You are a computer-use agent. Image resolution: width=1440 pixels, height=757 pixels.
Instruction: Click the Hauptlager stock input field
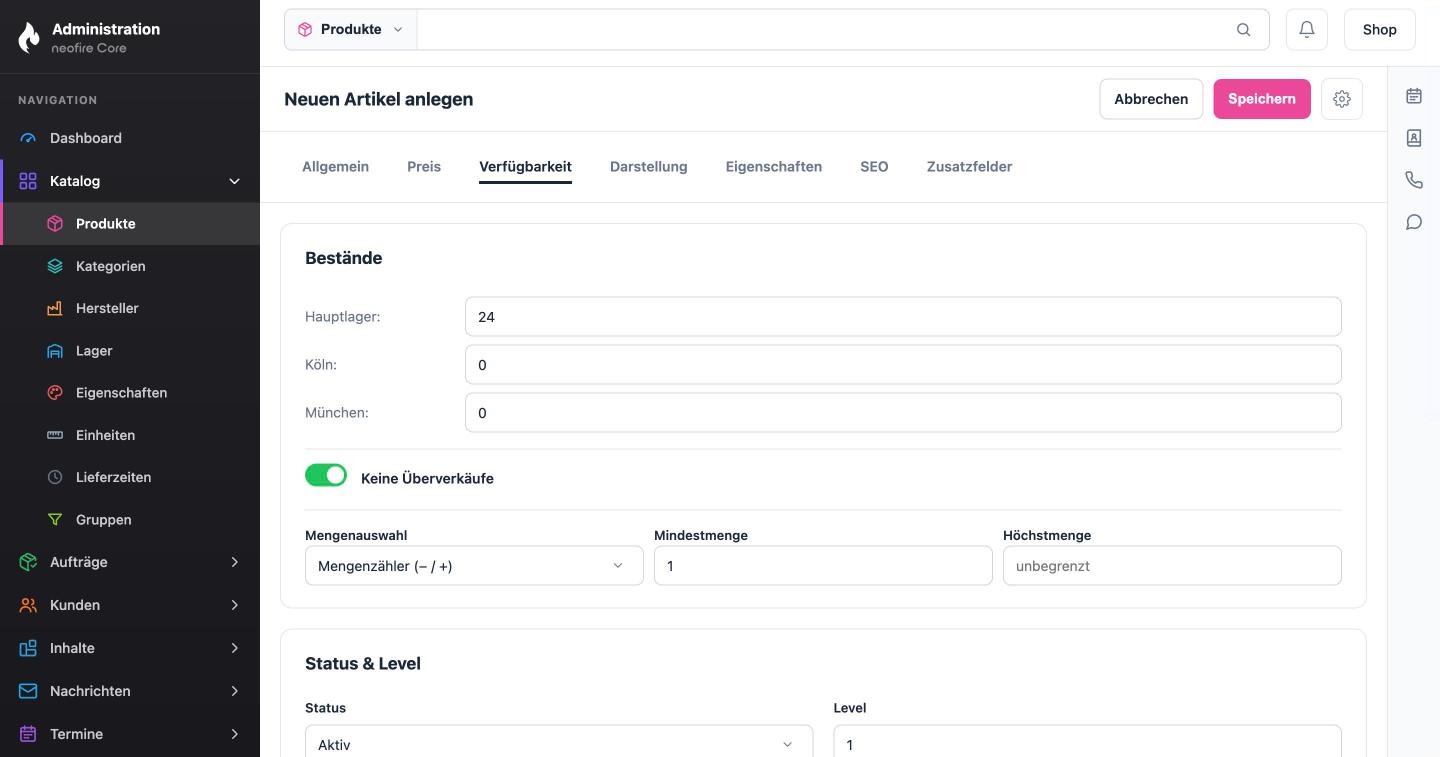click(903, 317)
